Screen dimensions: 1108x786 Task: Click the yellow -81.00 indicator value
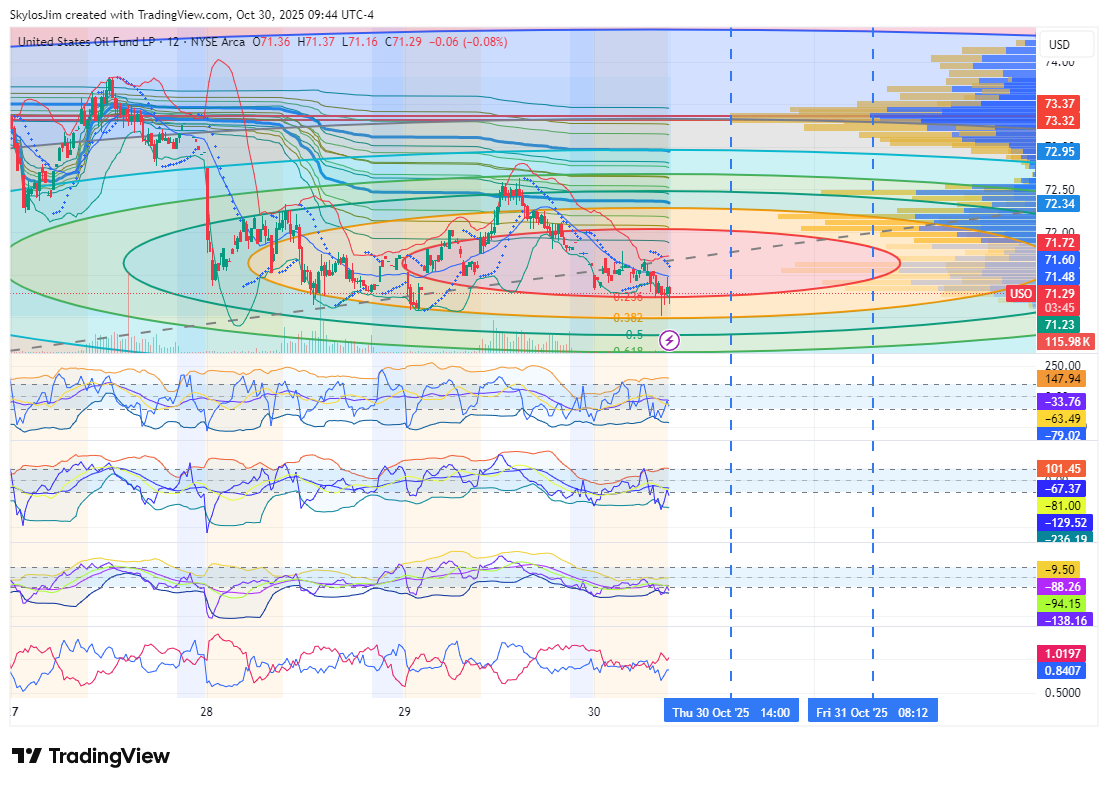coord(1062,506)
